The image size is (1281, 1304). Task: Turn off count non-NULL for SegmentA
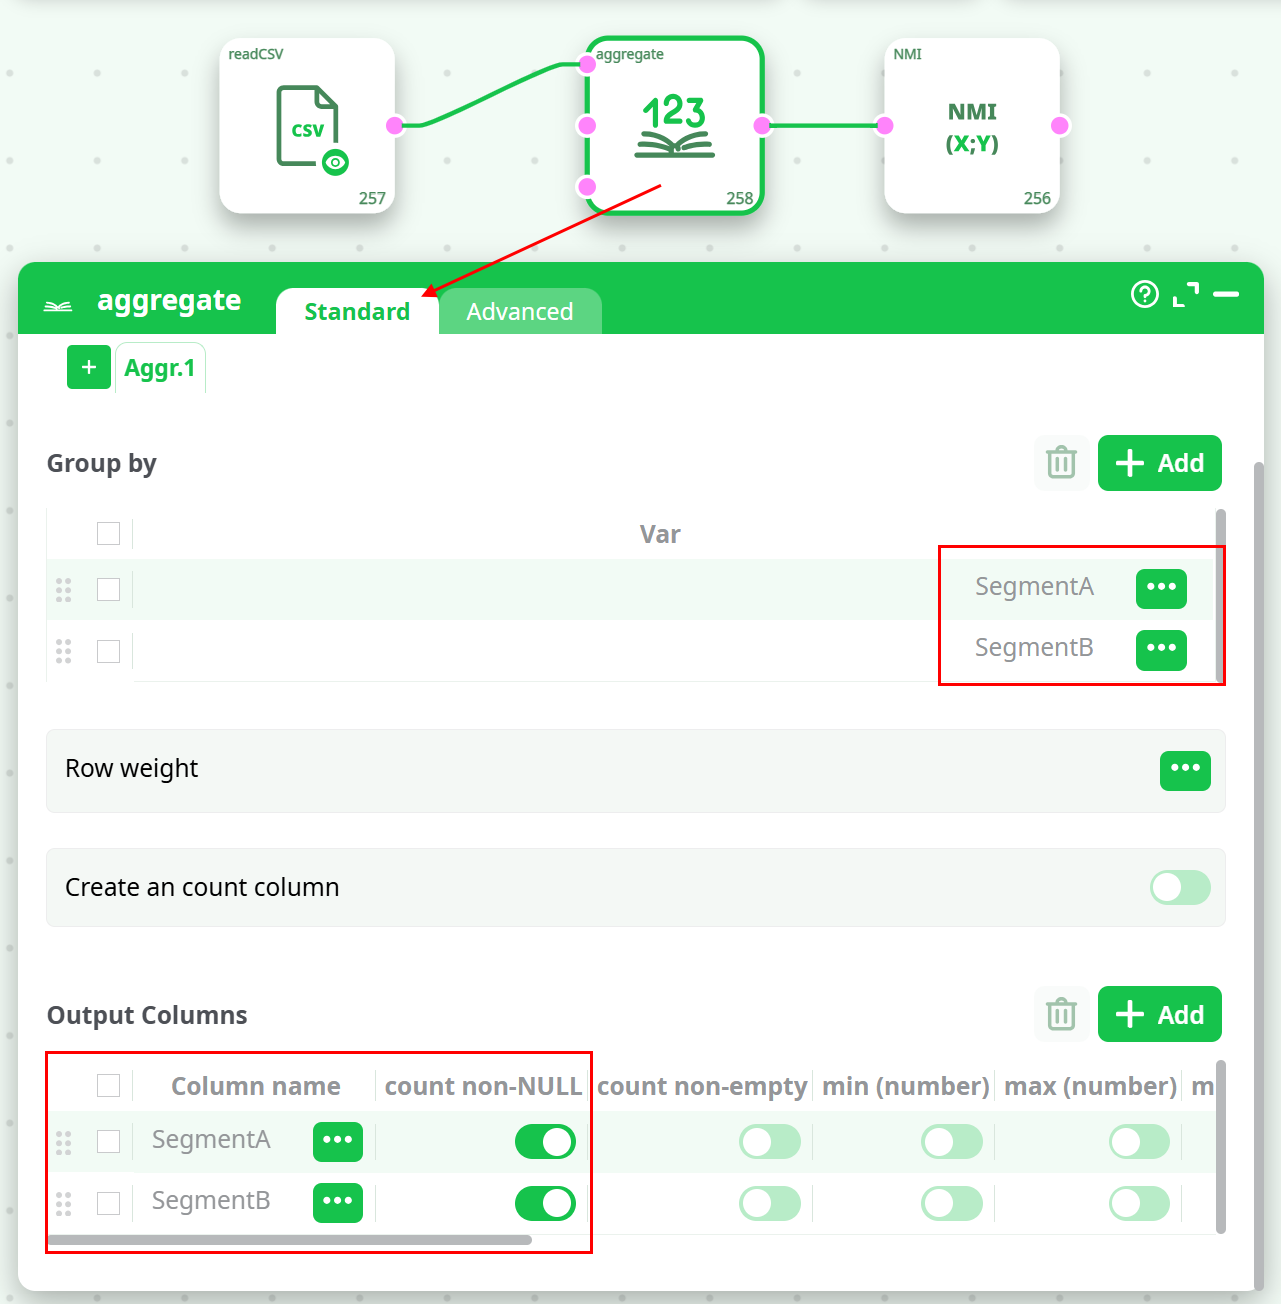pyautogui.click(x=545, y=1141)
